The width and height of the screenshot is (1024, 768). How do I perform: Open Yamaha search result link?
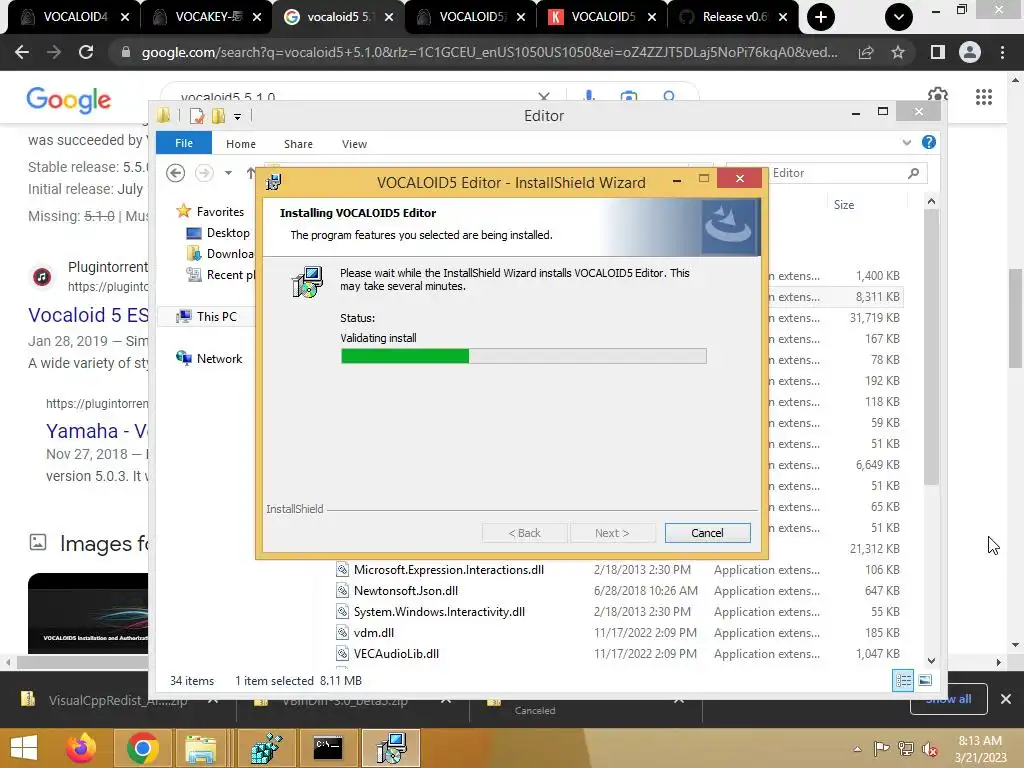pyautogui.click(x=97, y=432)
